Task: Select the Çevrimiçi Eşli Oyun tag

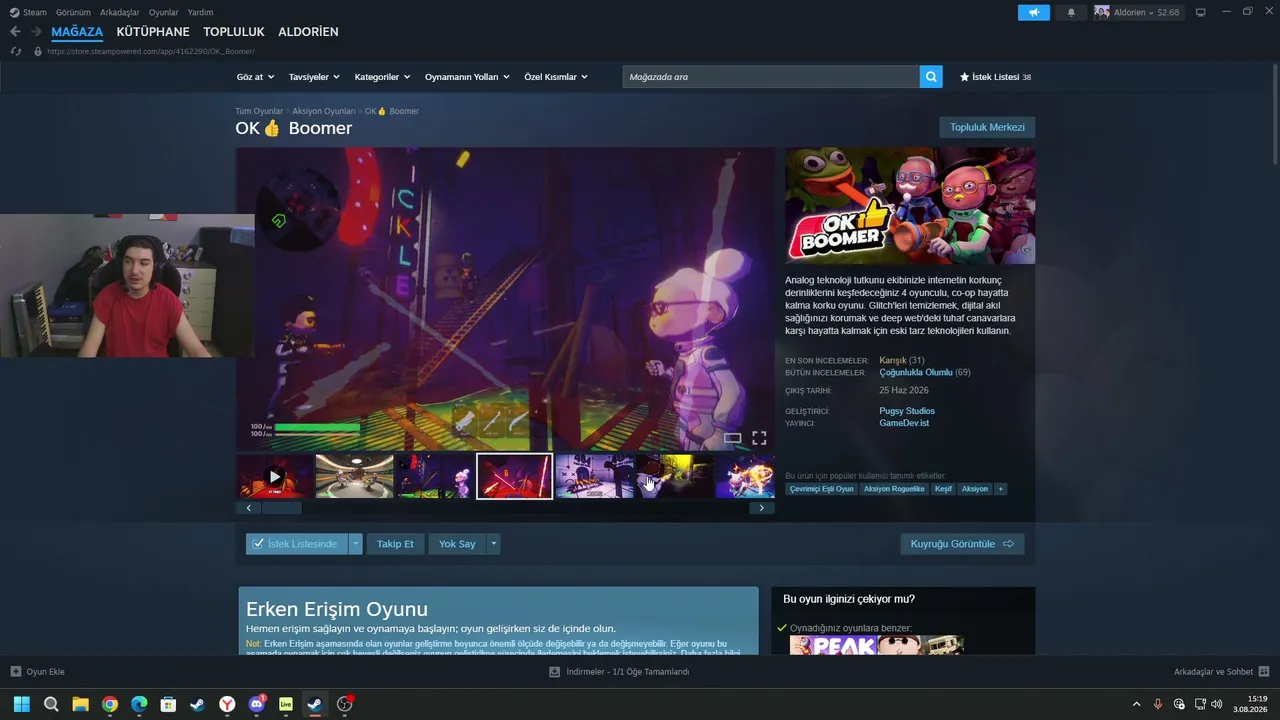Action: pyautogui.click(x=822, y=489)
